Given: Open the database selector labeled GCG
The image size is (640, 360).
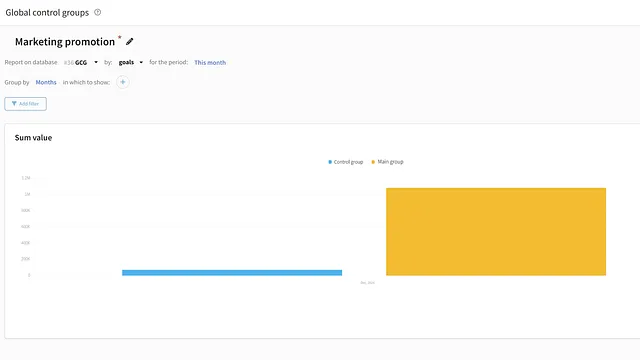Looking at the screenshot, I should pyautogui.click(x=81, y=62).
